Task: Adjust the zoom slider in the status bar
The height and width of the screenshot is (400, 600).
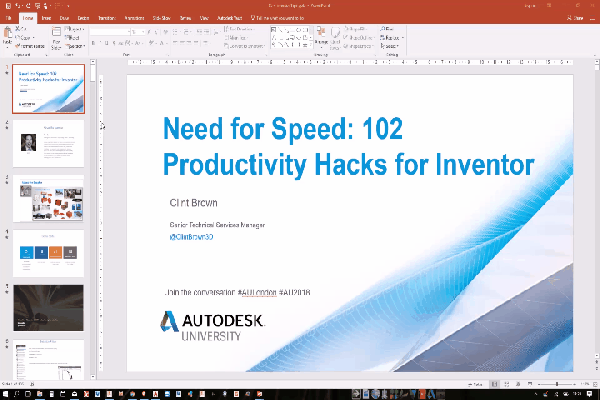Action: click(x=556, y=384)
